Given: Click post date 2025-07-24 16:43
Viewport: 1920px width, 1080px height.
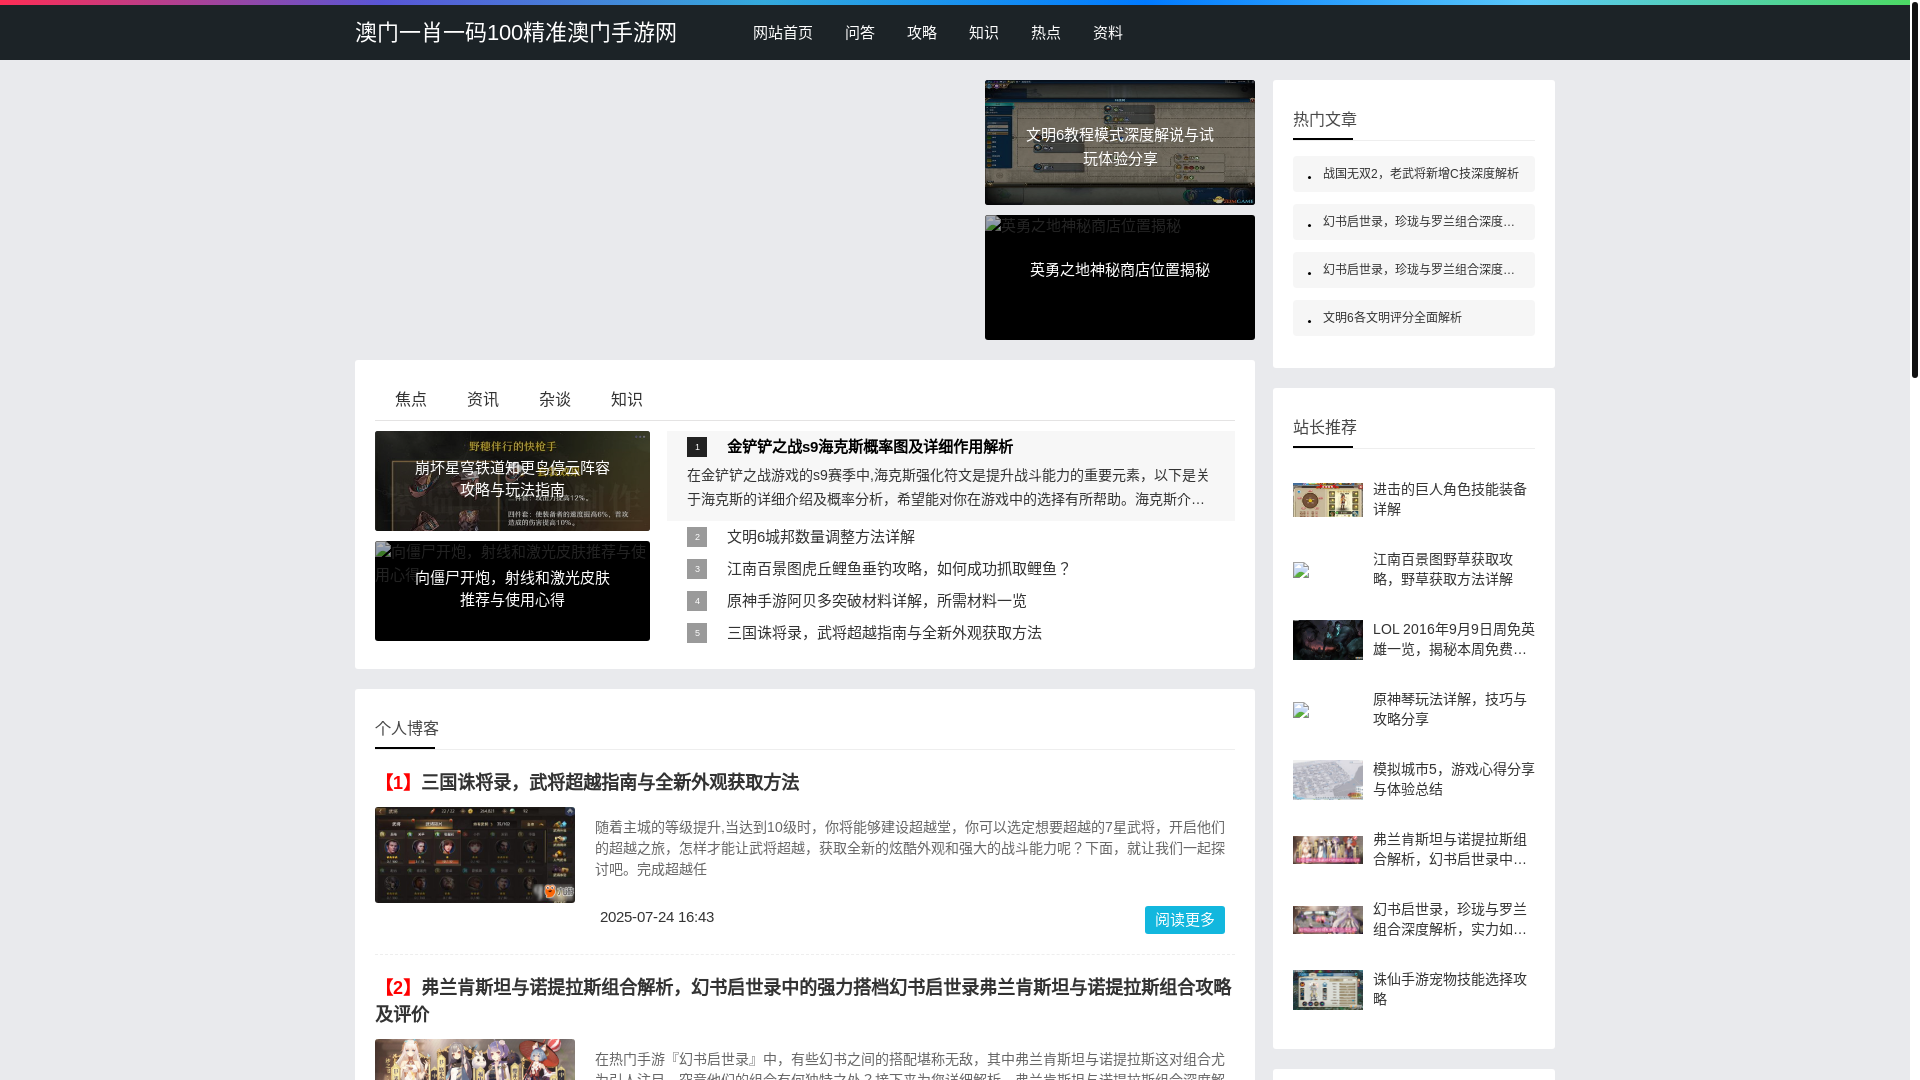Looking at the screenshot, I should click(x=656, y=917).
